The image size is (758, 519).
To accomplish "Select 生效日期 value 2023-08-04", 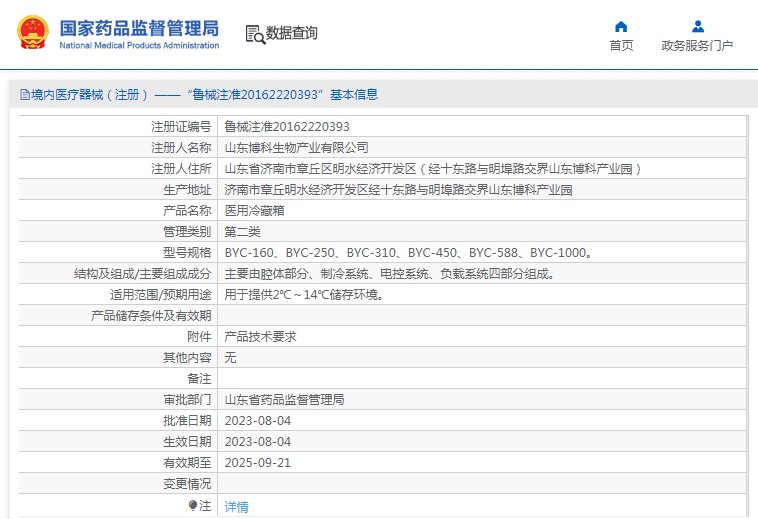I will tap(258, 442).
